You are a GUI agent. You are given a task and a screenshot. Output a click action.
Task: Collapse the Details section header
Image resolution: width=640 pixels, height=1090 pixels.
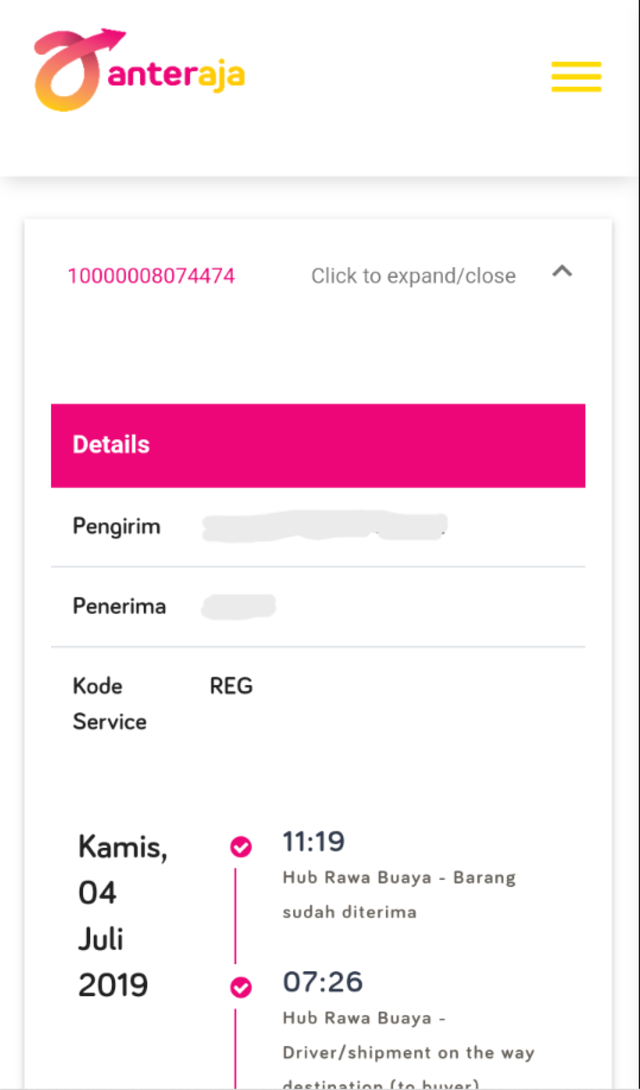110,444
